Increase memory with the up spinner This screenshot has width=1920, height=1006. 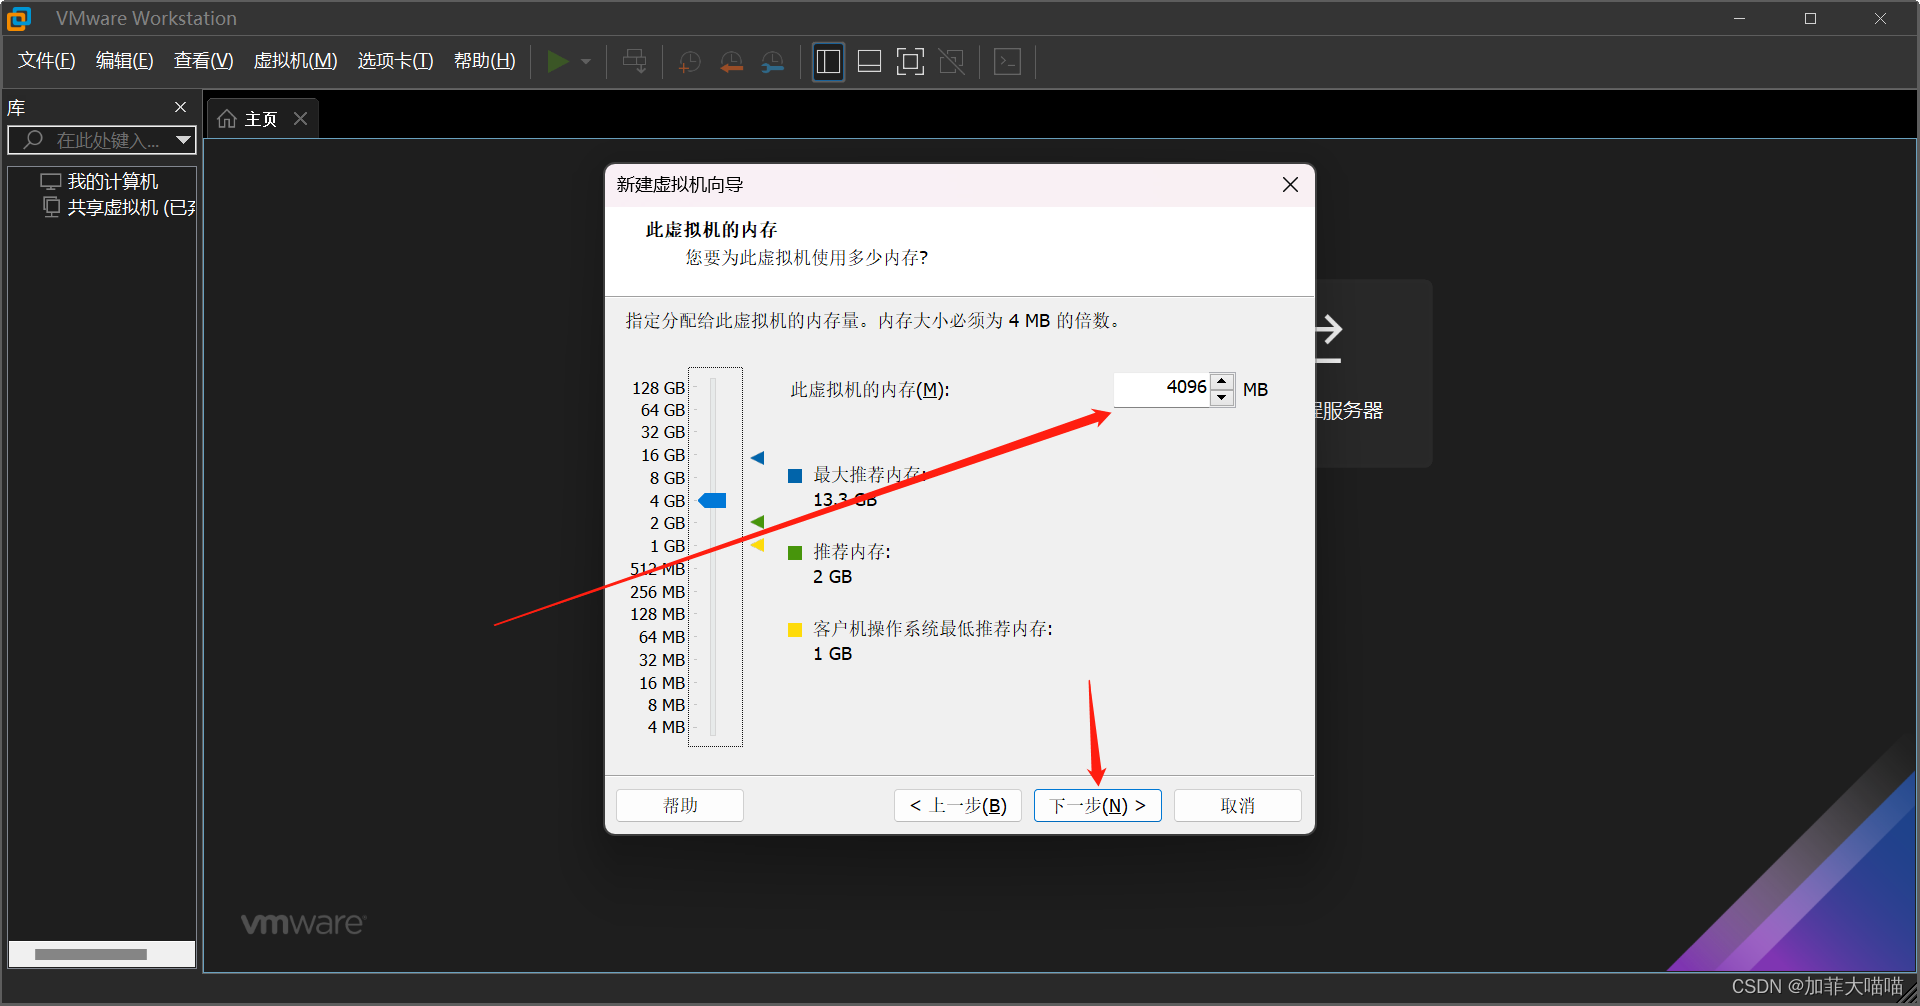point(1222,380)
